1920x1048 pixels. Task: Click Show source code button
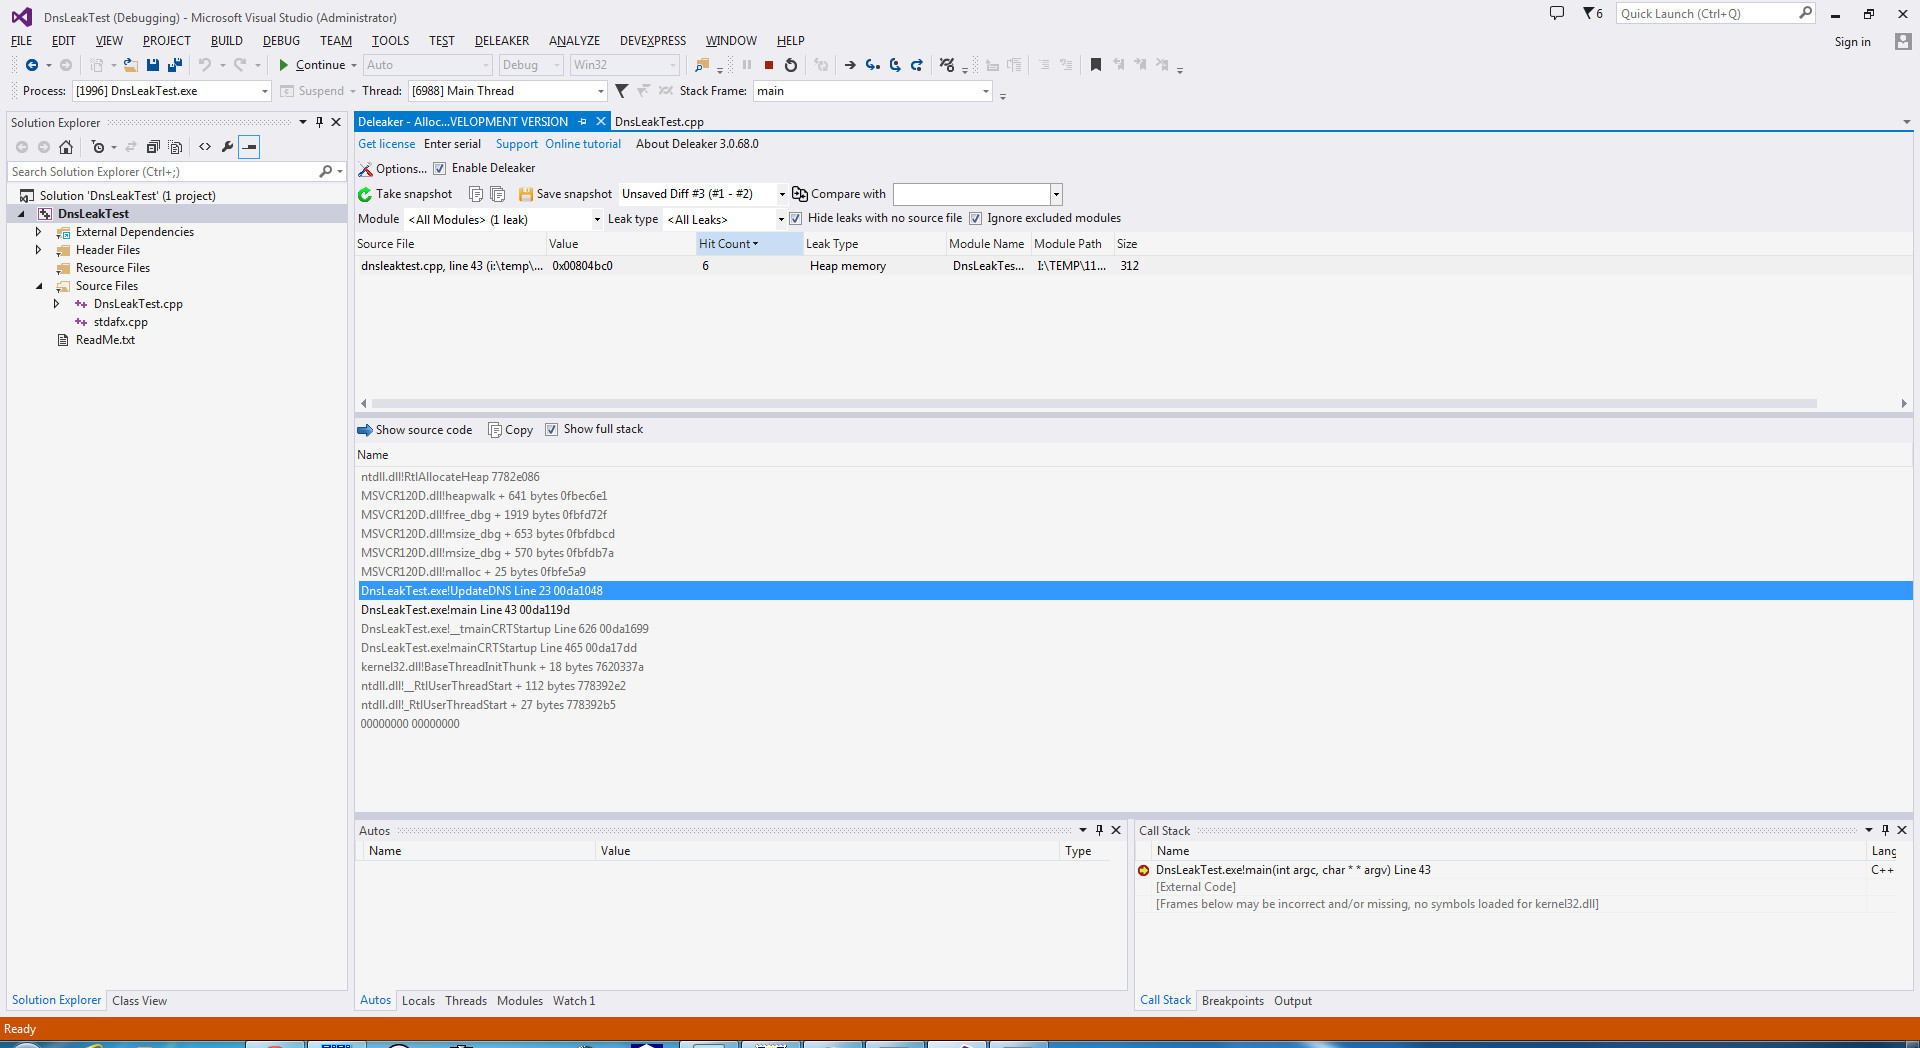tap(415, 430)
